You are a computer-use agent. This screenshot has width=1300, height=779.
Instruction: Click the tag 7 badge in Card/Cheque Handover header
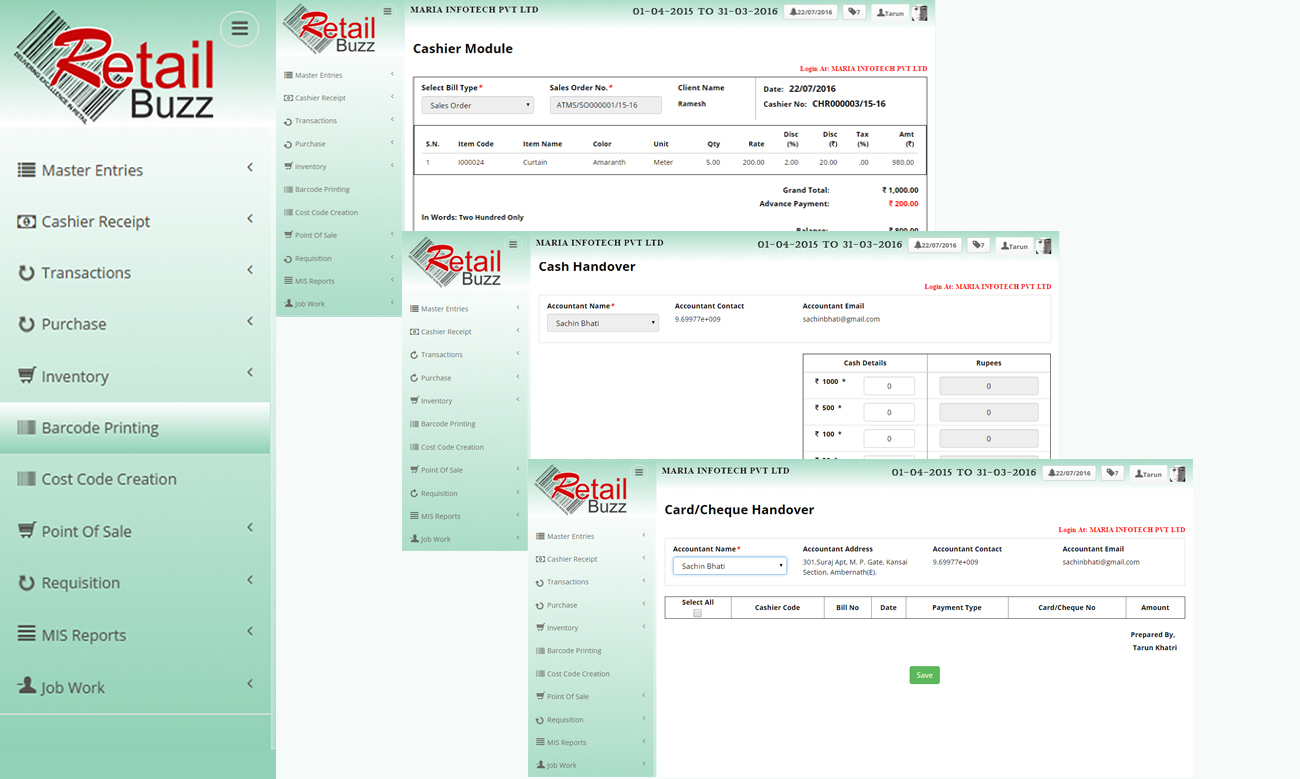1112,473
